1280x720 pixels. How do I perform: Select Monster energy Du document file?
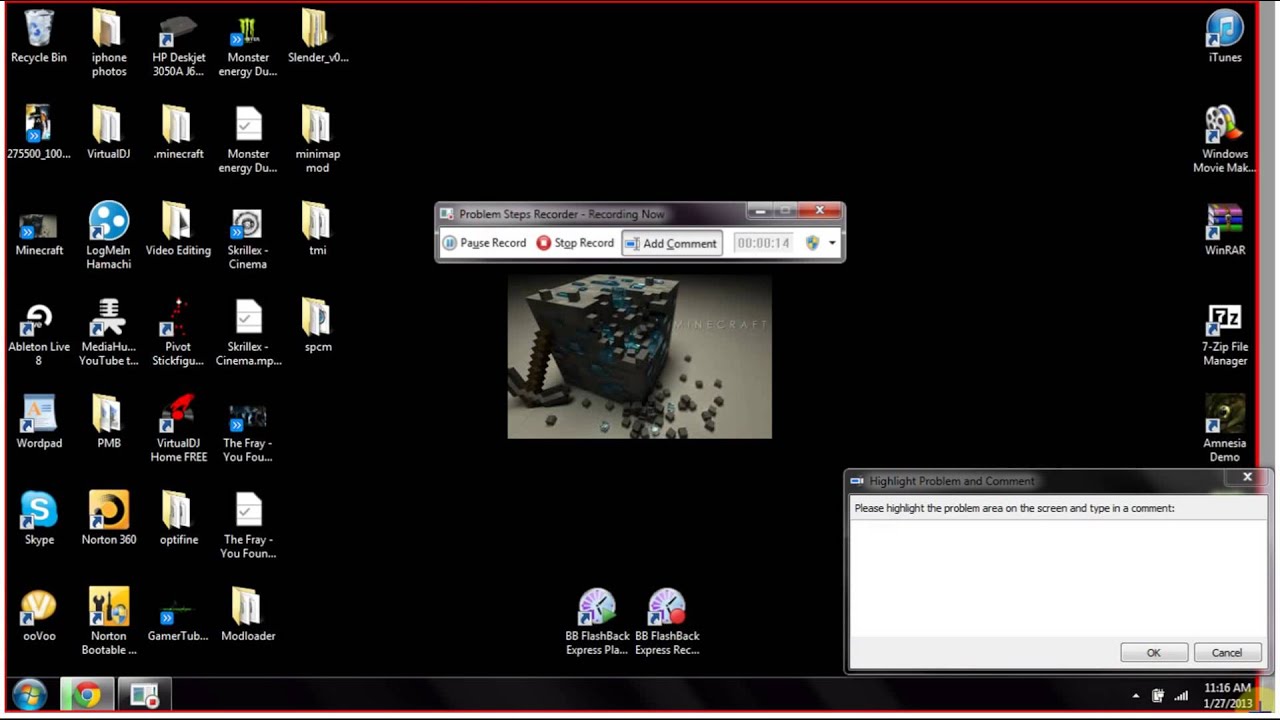coord(248,140)
